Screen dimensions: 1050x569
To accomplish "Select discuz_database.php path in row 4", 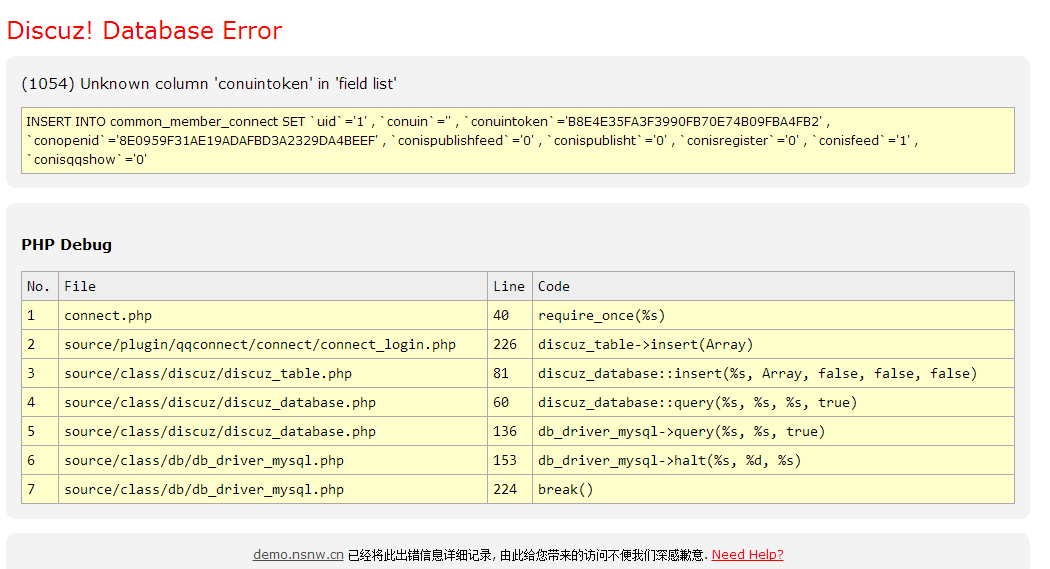I will point(273,402).
